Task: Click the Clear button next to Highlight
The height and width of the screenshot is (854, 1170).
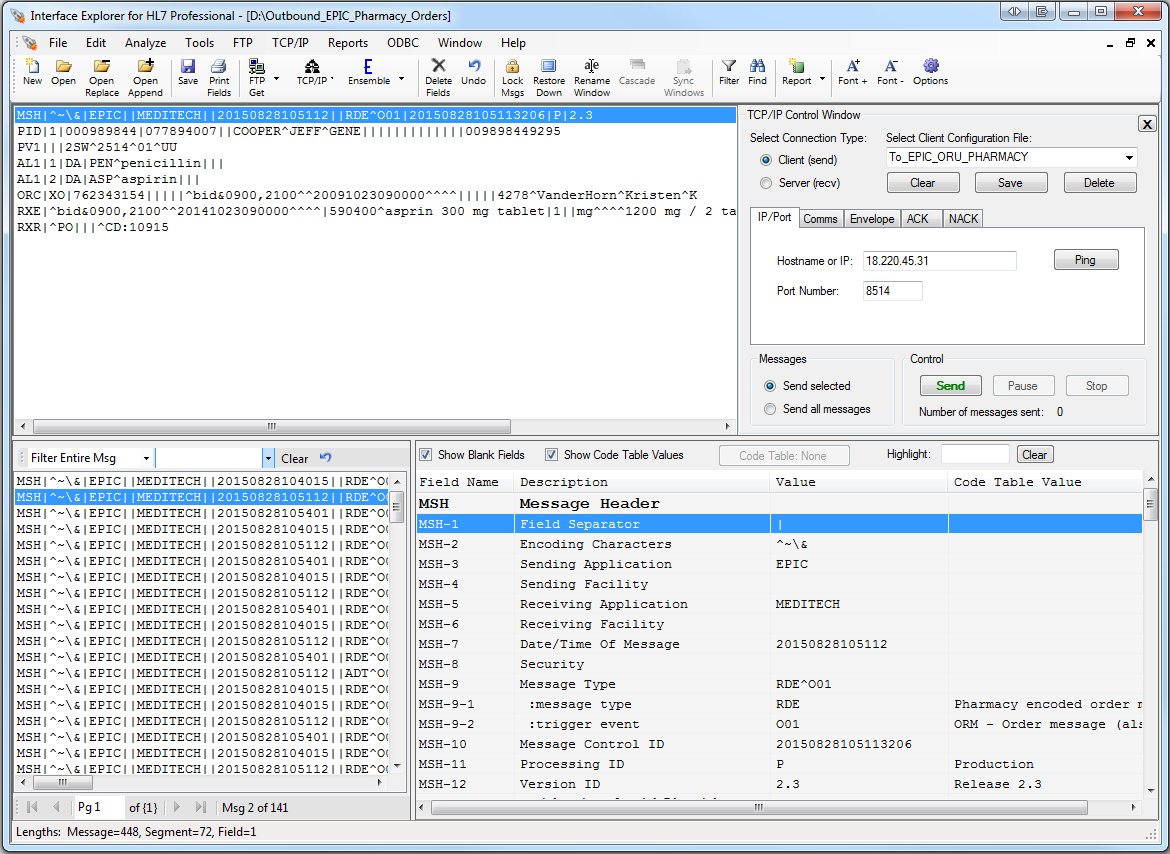Action: coord(1034,455)
